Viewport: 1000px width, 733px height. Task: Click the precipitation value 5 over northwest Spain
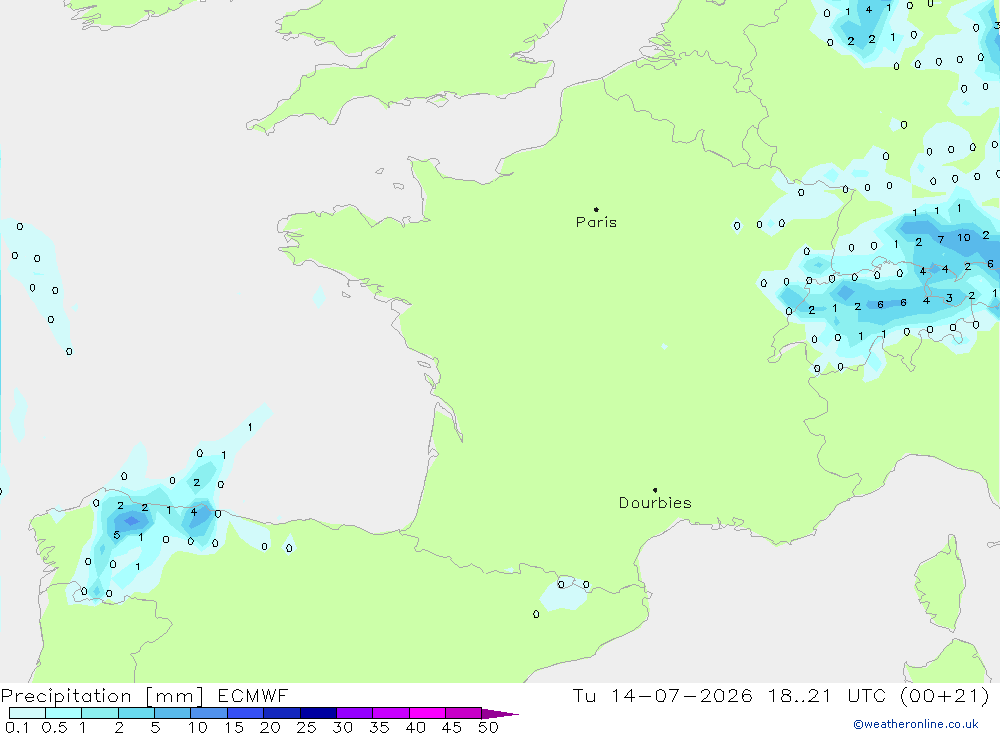[117, 535]
